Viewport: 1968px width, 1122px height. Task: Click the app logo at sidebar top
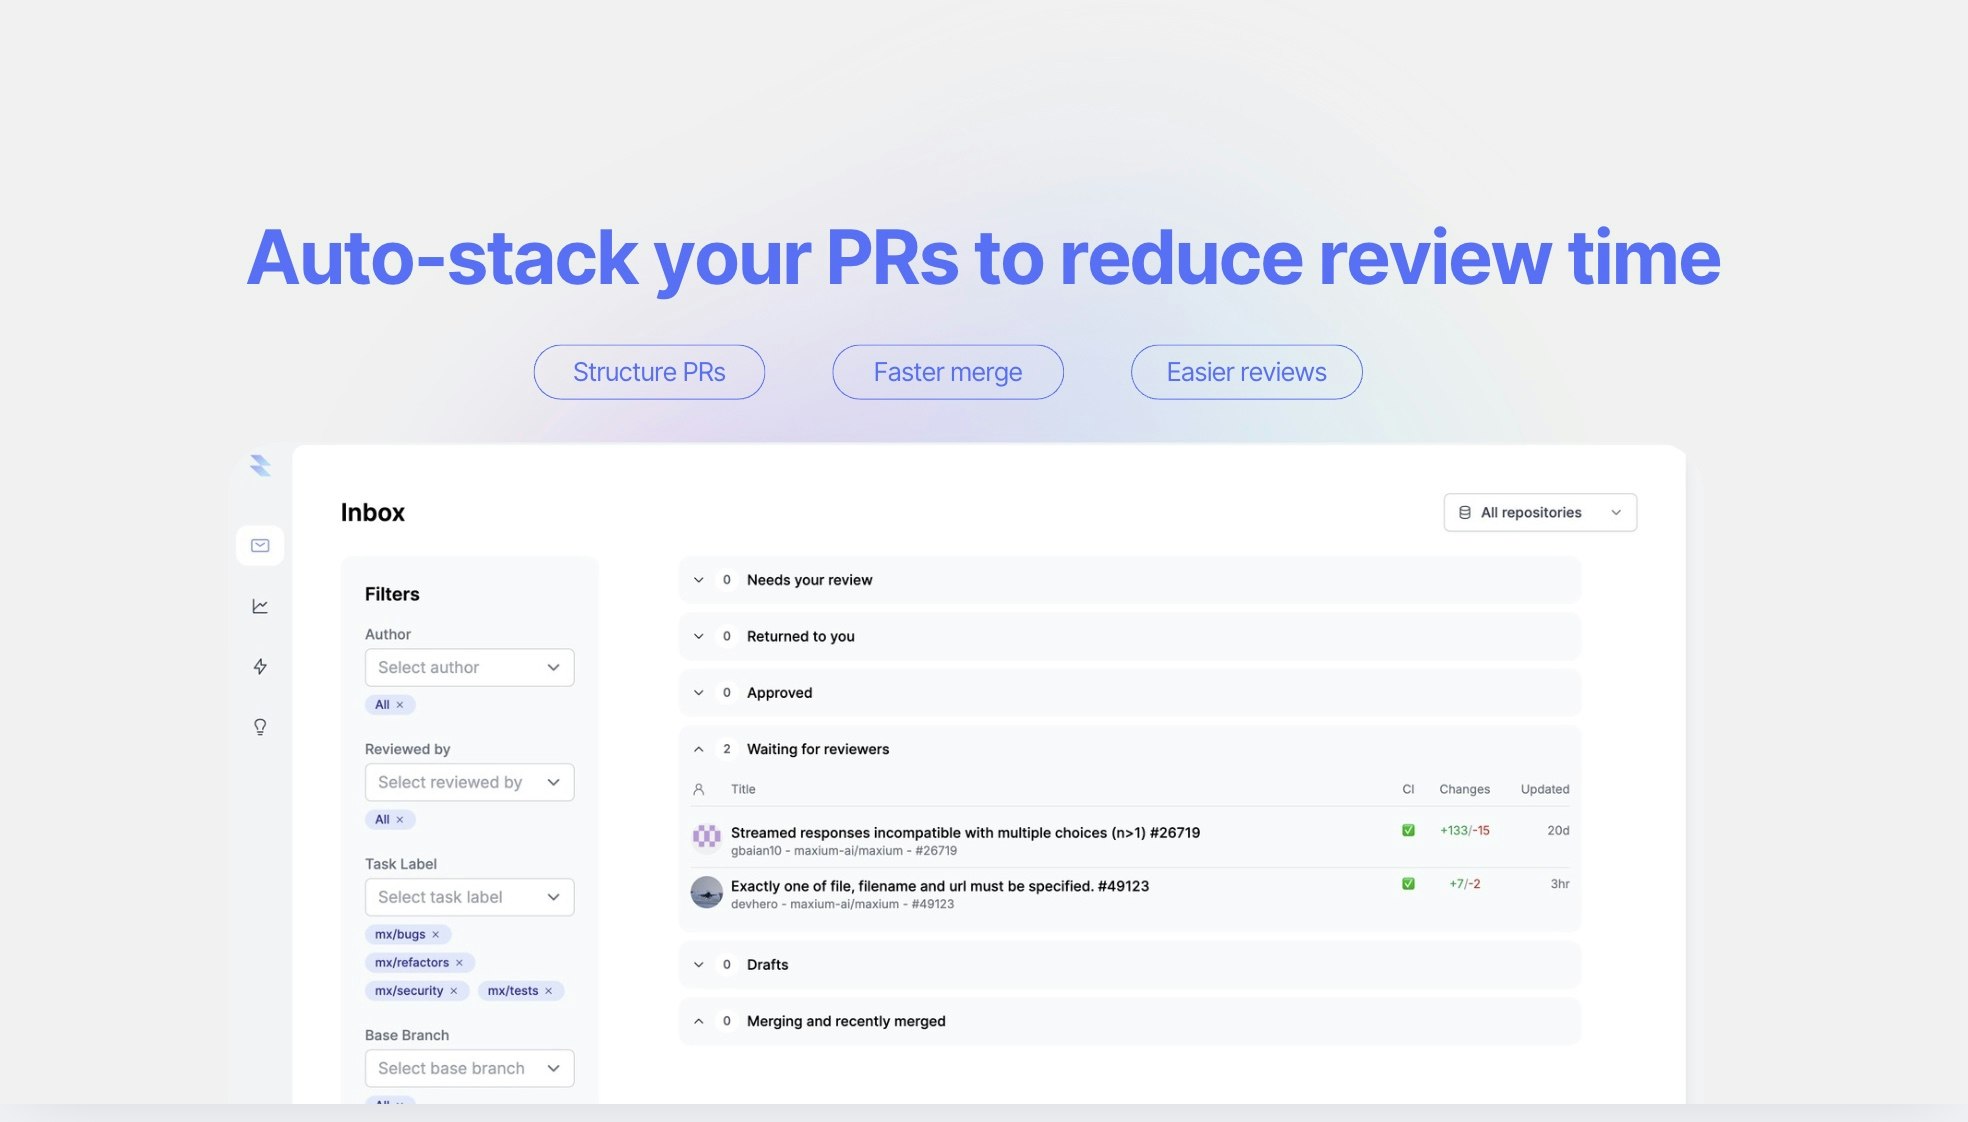pos(260,465)
